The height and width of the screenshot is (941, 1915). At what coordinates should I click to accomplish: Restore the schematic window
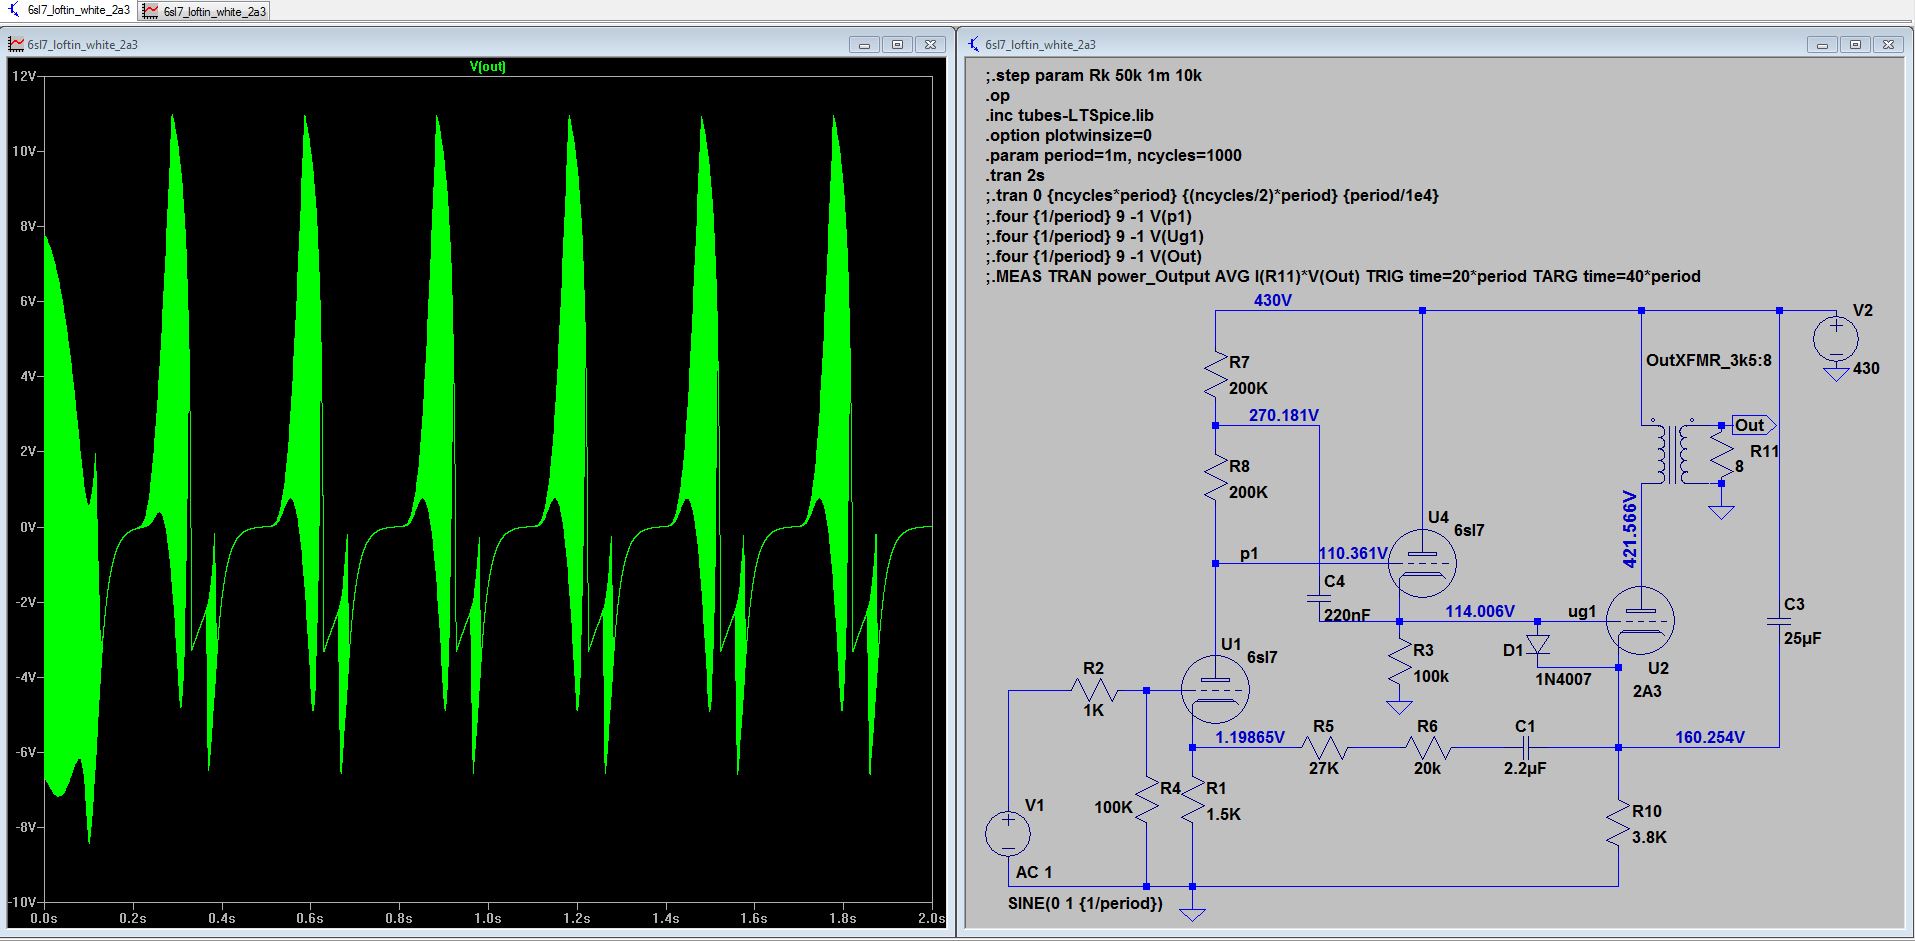coord(1855,44)
